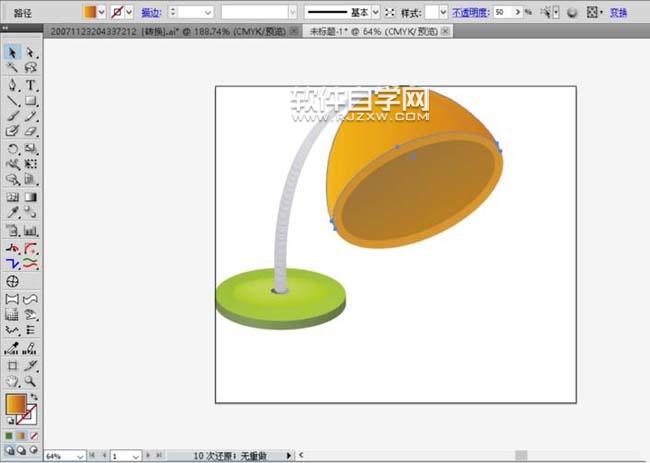Select the Mesh tool
The image size is (650, 463).
coord(12,197)
